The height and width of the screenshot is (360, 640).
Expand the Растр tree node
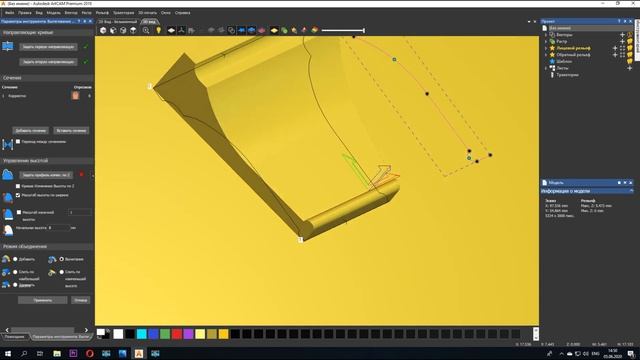546,41
